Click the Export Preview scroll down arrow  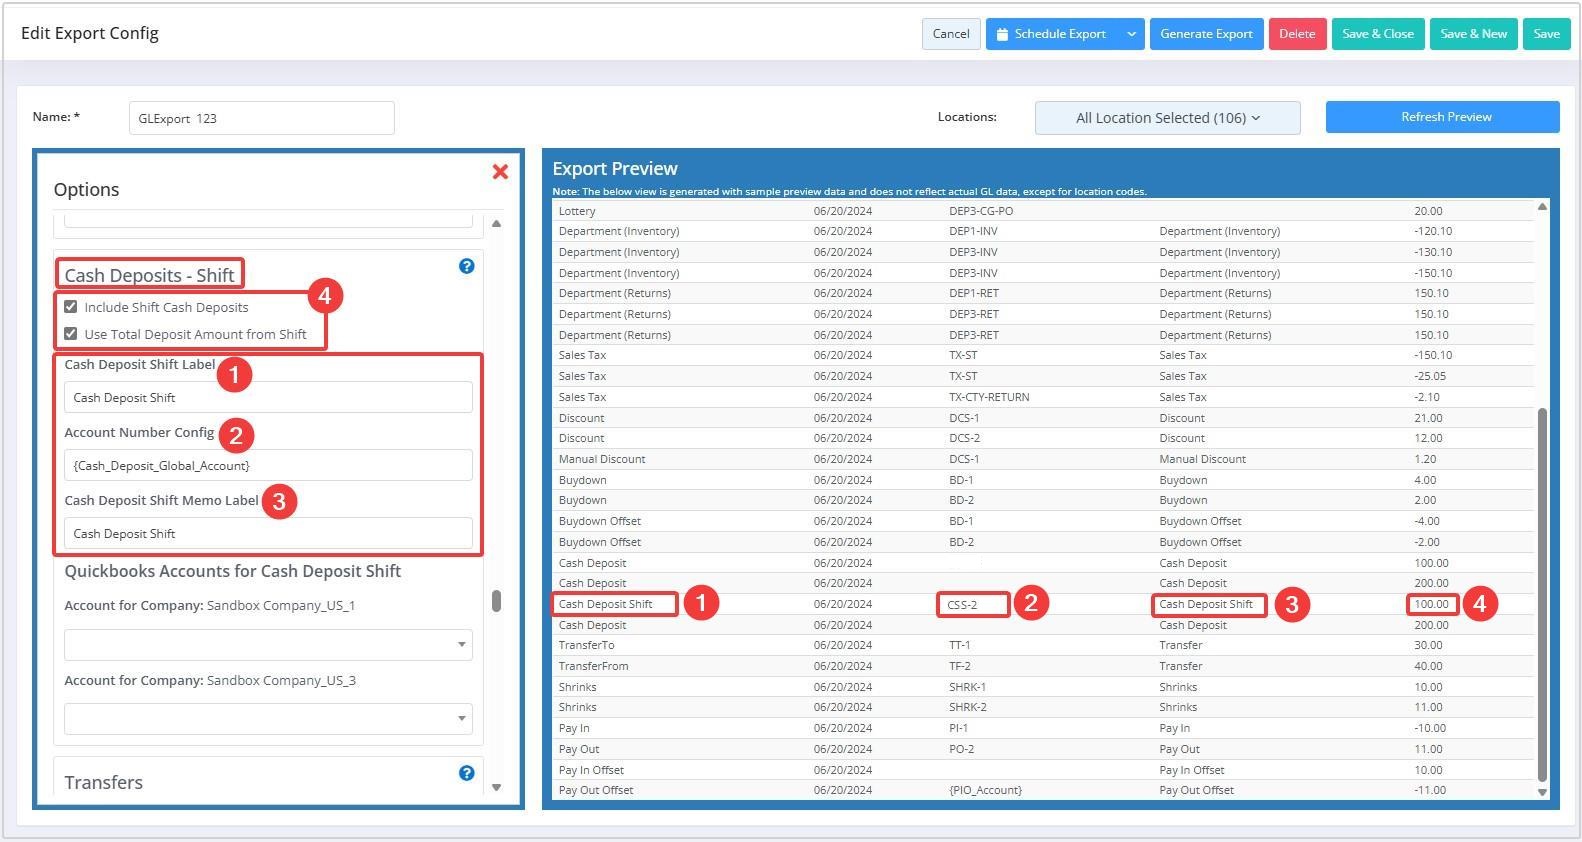[x=1541, y=791]
